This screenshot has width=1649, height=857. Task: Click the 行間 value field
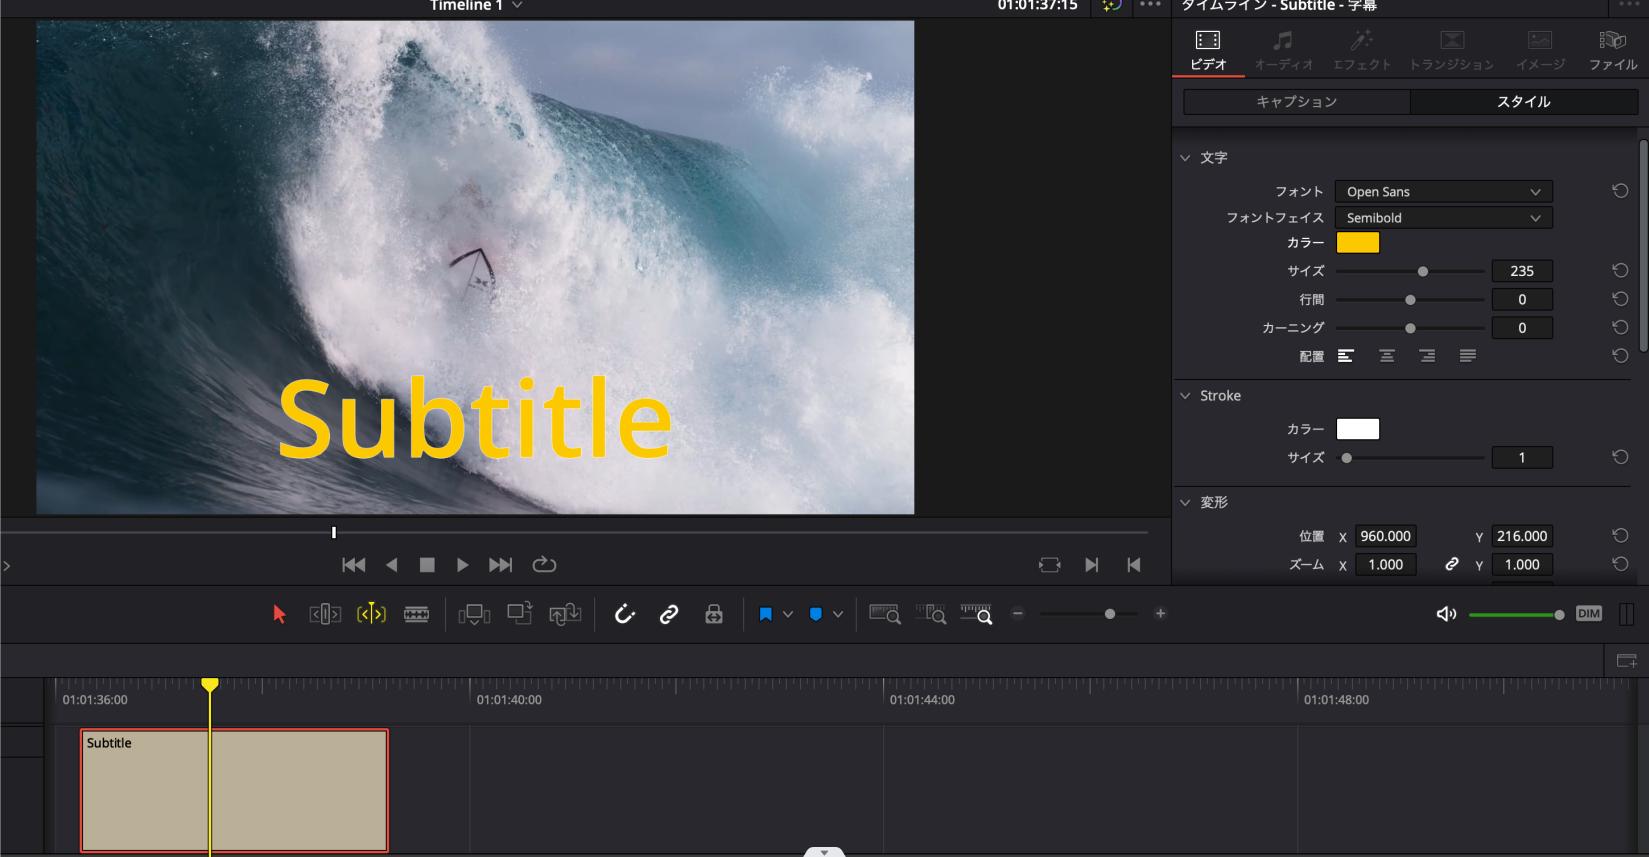[x=1522, y=300]
